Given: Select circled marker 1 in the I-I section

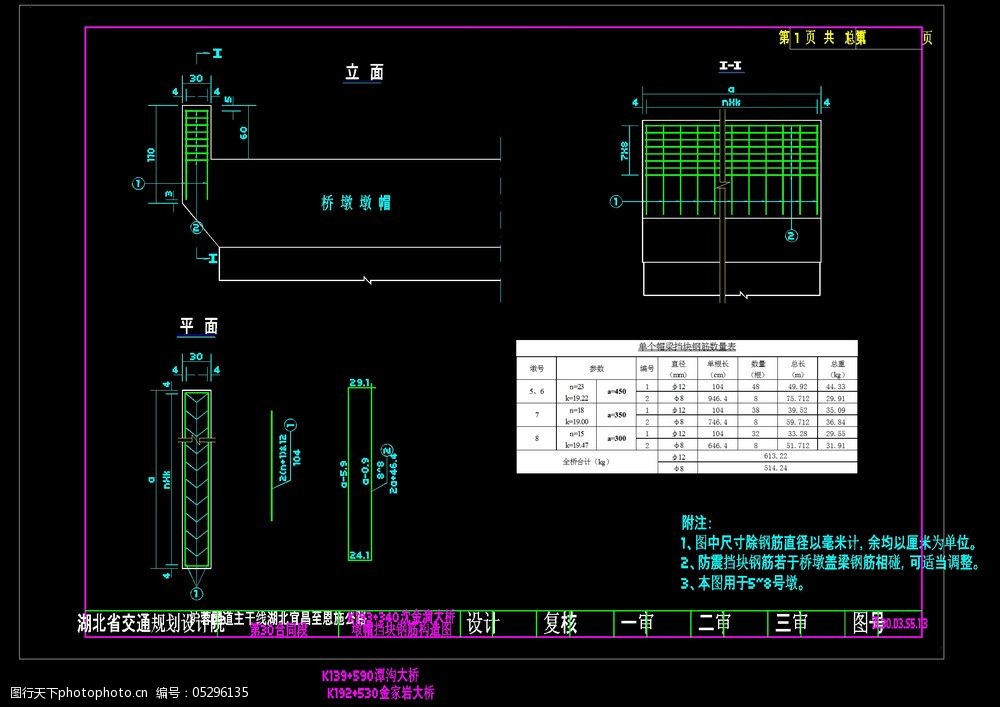Looking at the screenshot, I should click(616, 201).
